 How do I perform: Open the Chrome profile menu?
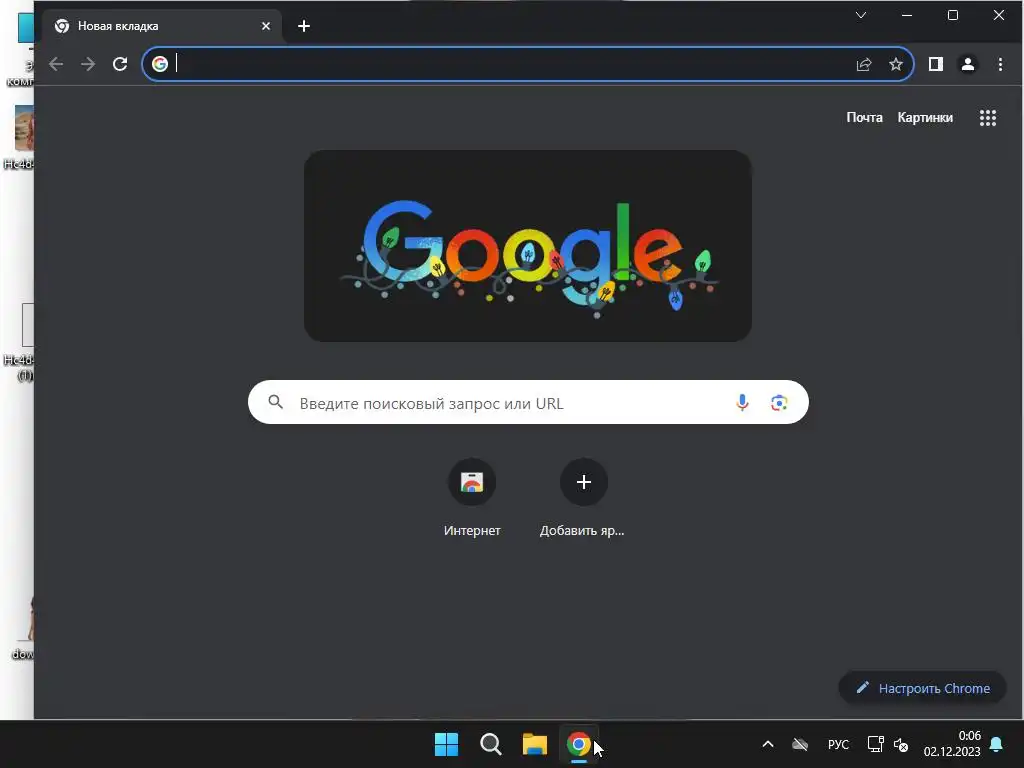pyautogui.click(x=968, y=64)
